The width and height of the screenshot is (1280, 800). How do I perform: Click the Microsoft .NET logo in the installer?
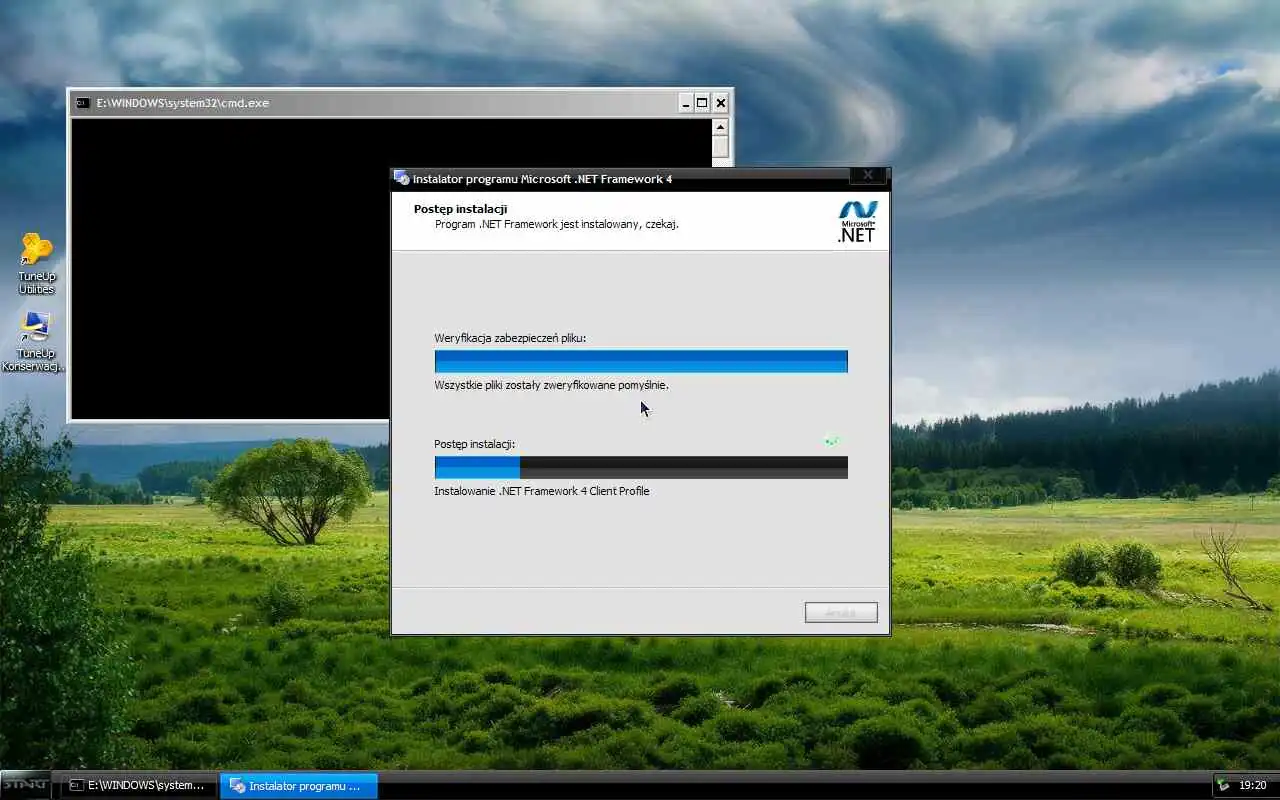click(x=857, y=221)
